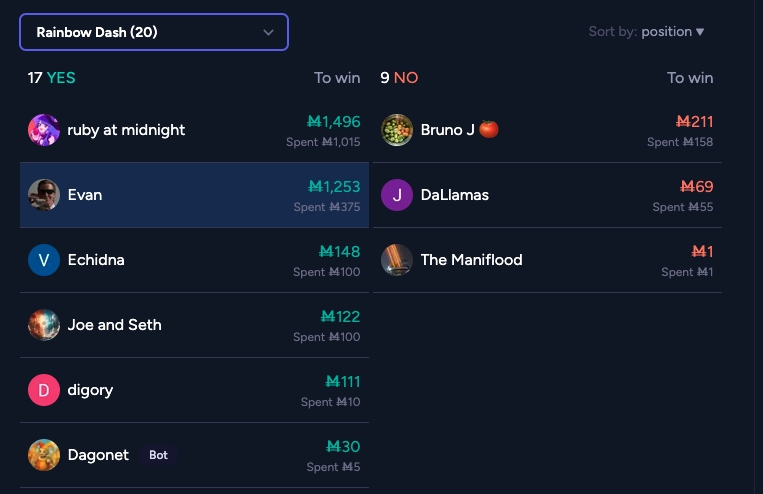Image resolution: width=763 pixels, height=494 pixels.
Task: Open ruby at midnight's avatar
Action: (44, 130)
